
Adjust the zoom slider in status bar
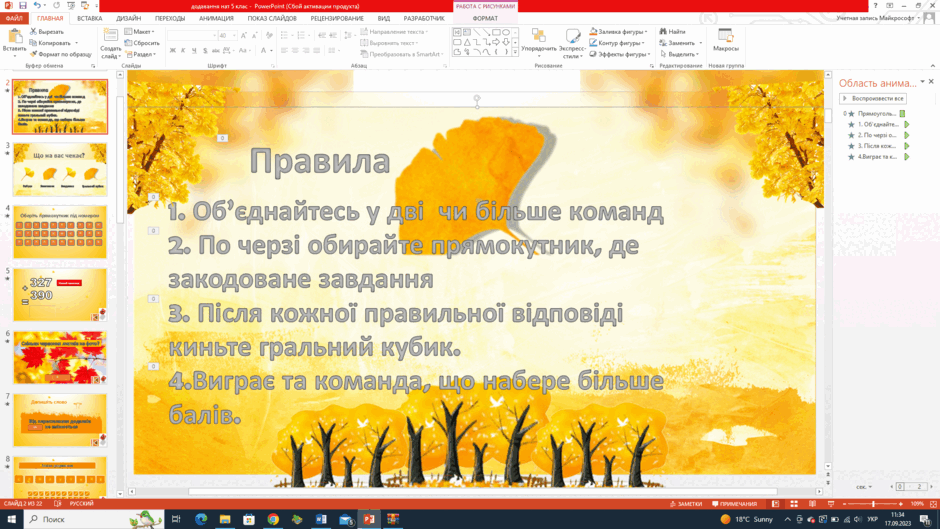(873, 504)
